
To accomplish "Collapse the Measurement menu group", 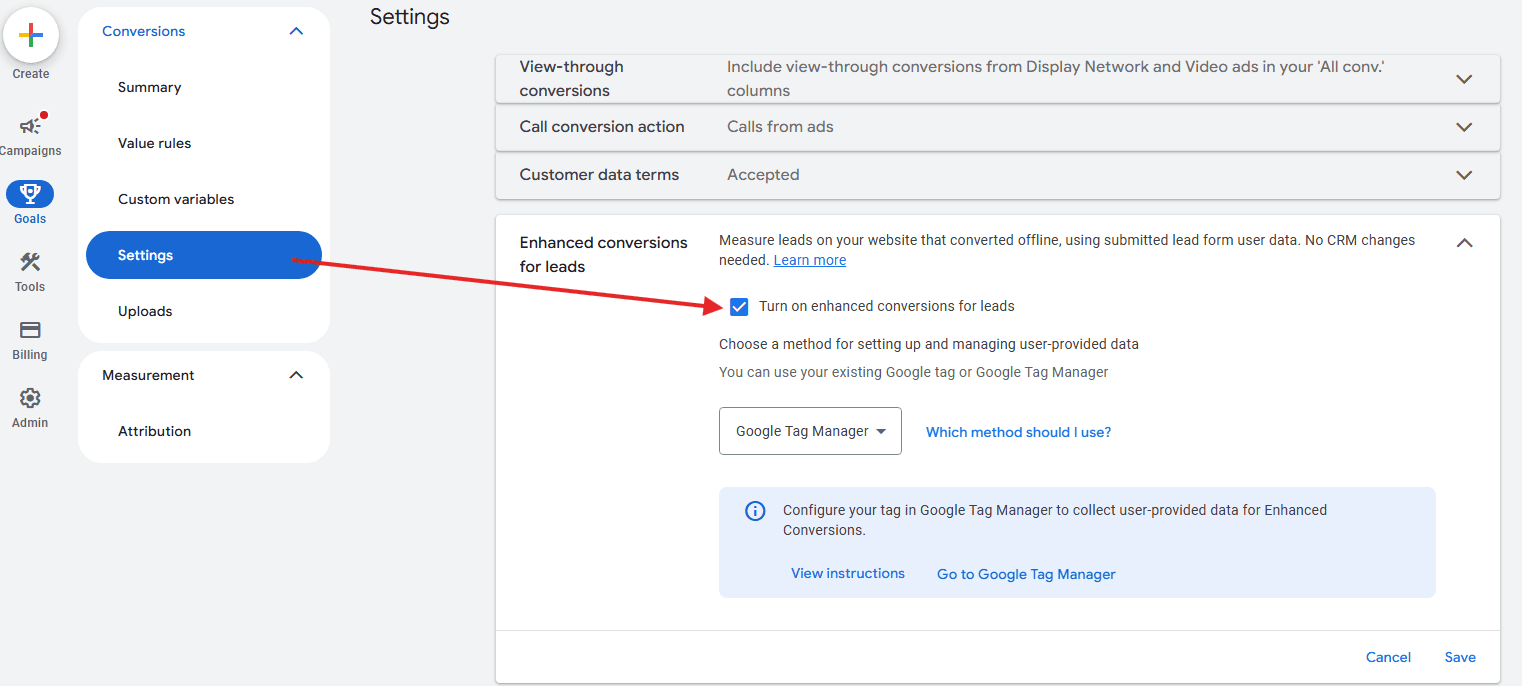I will pyautogui.click(x=296, y=375).
